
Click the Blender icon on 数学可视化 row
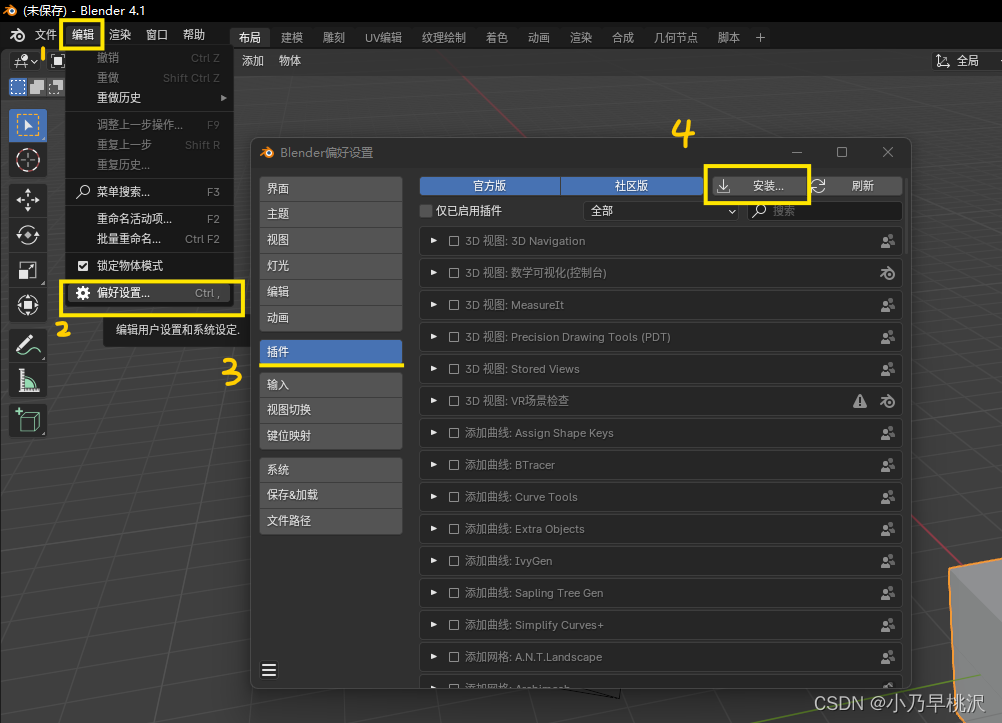tap(887, 274)
